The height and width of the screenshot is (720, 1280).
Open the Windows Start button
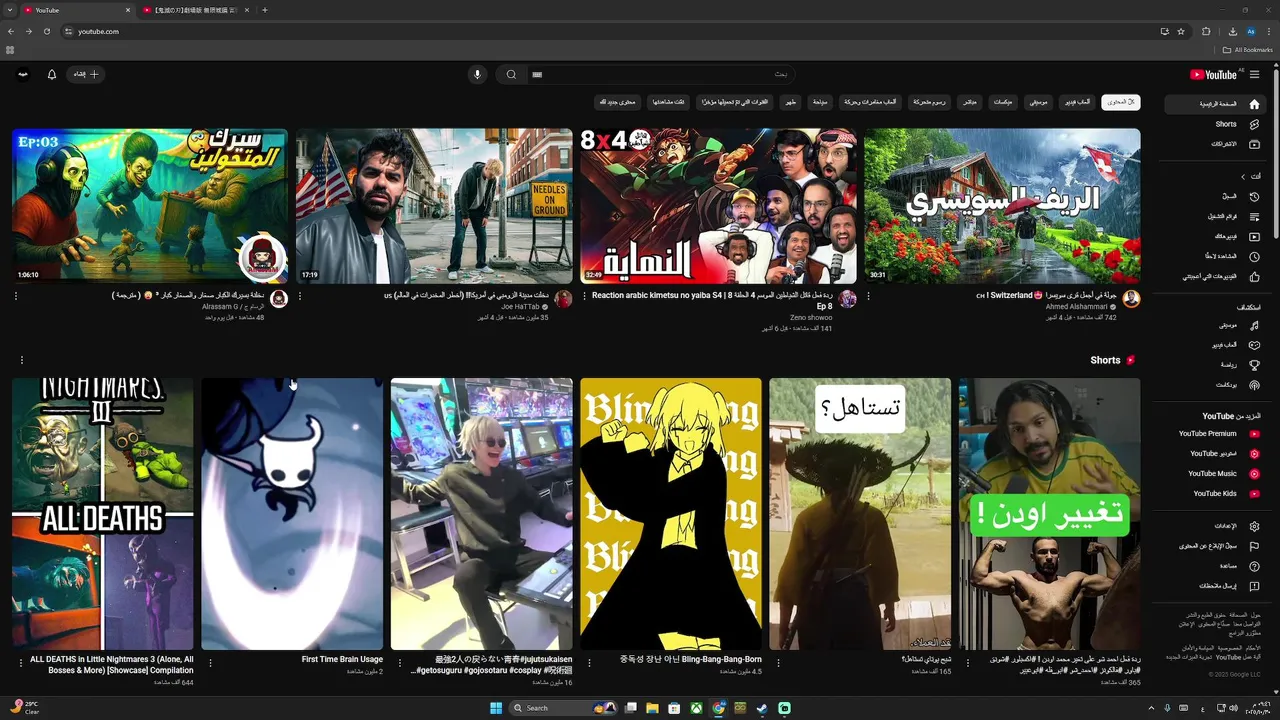pos(496,708)
